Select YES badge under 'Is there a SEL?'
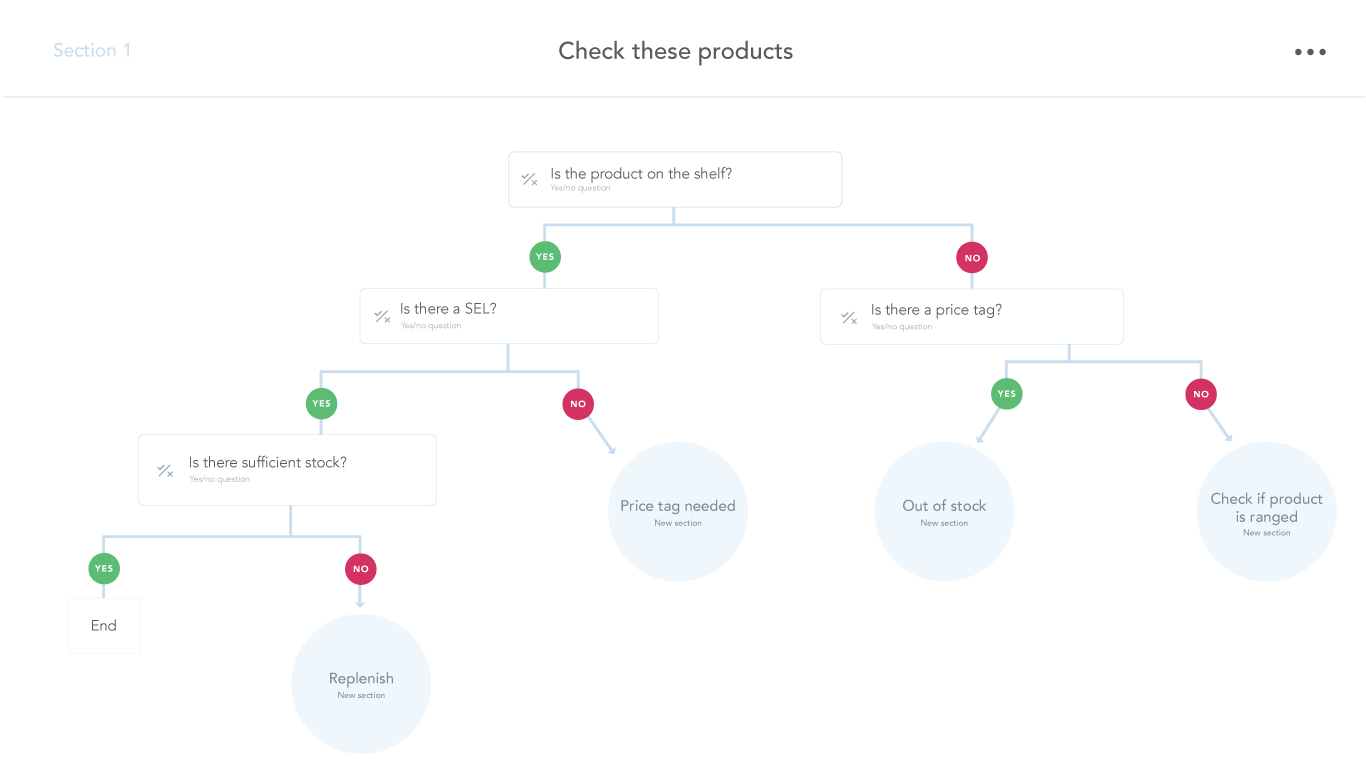 pyautogui.click(x=321, y=404)
